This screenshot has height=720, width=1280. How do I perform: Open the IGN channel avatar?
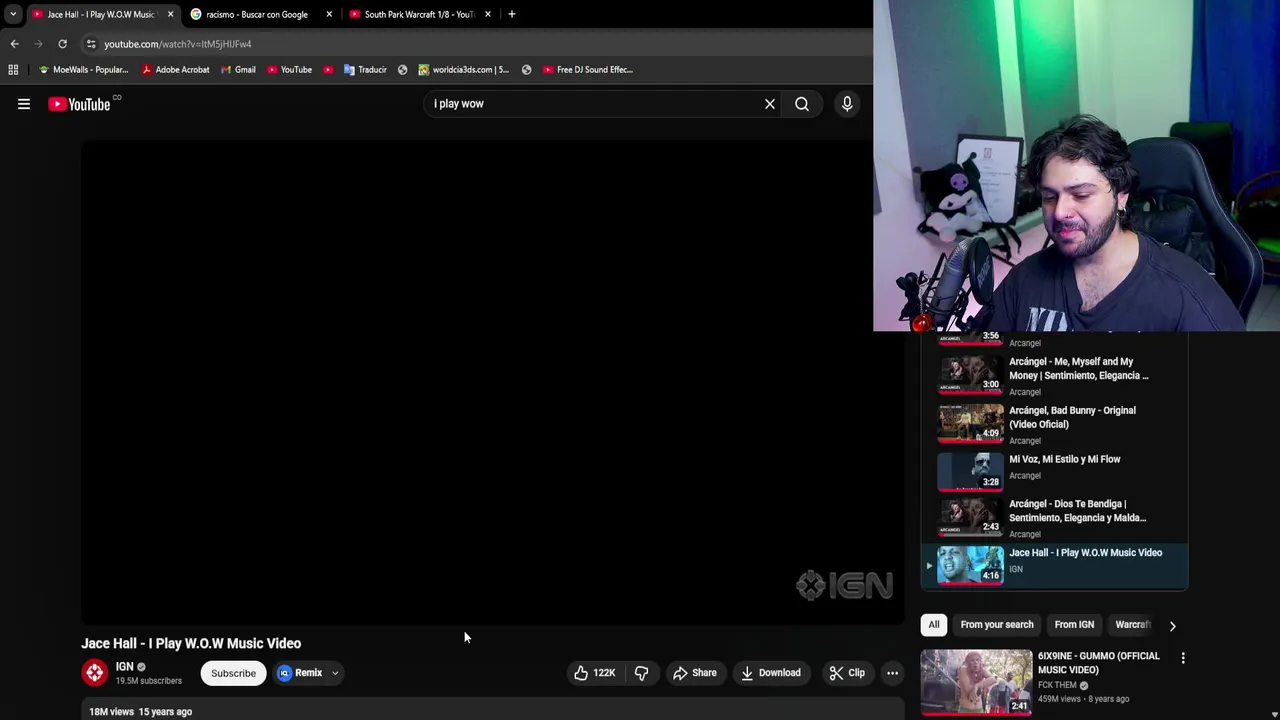coord(95,673)
